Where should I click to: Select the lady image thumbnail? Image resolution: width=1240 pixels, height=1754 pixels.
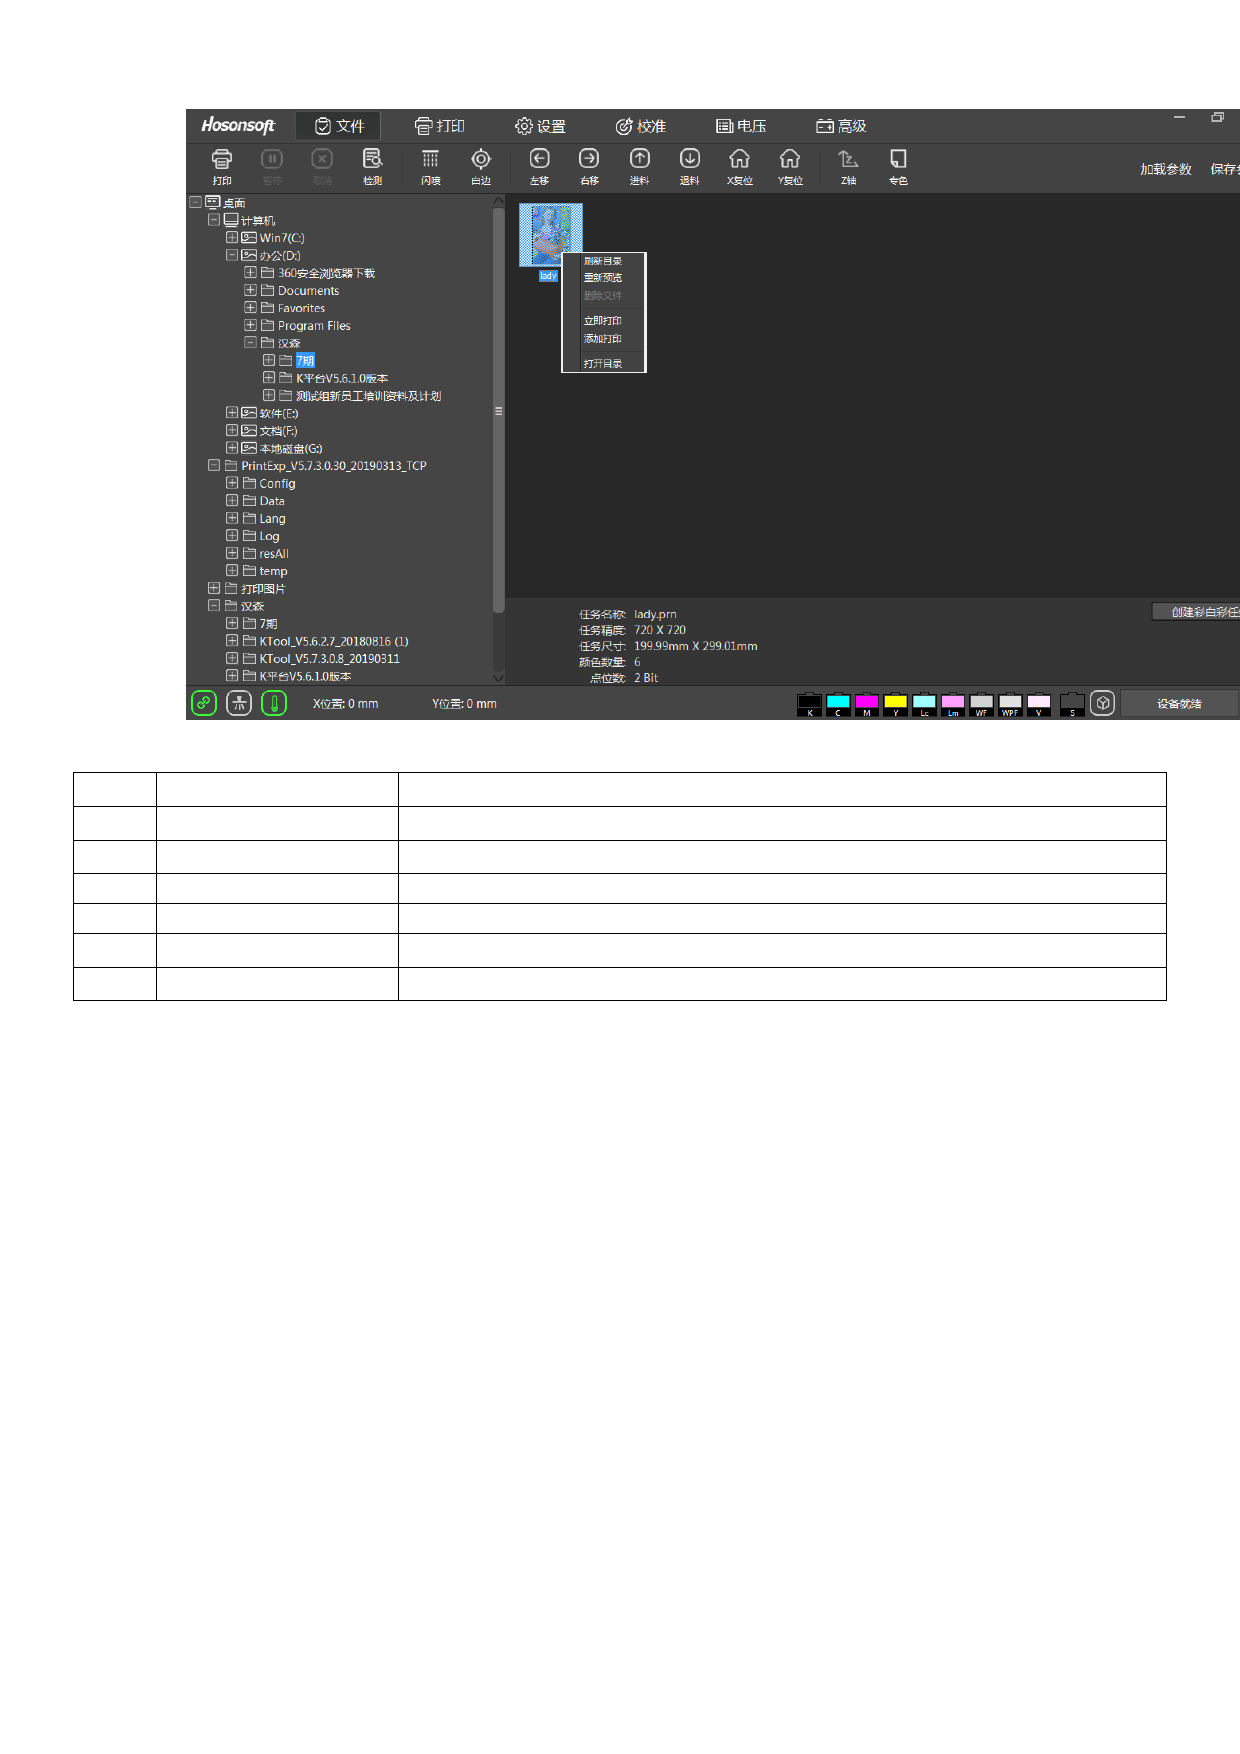coord(550,236)
